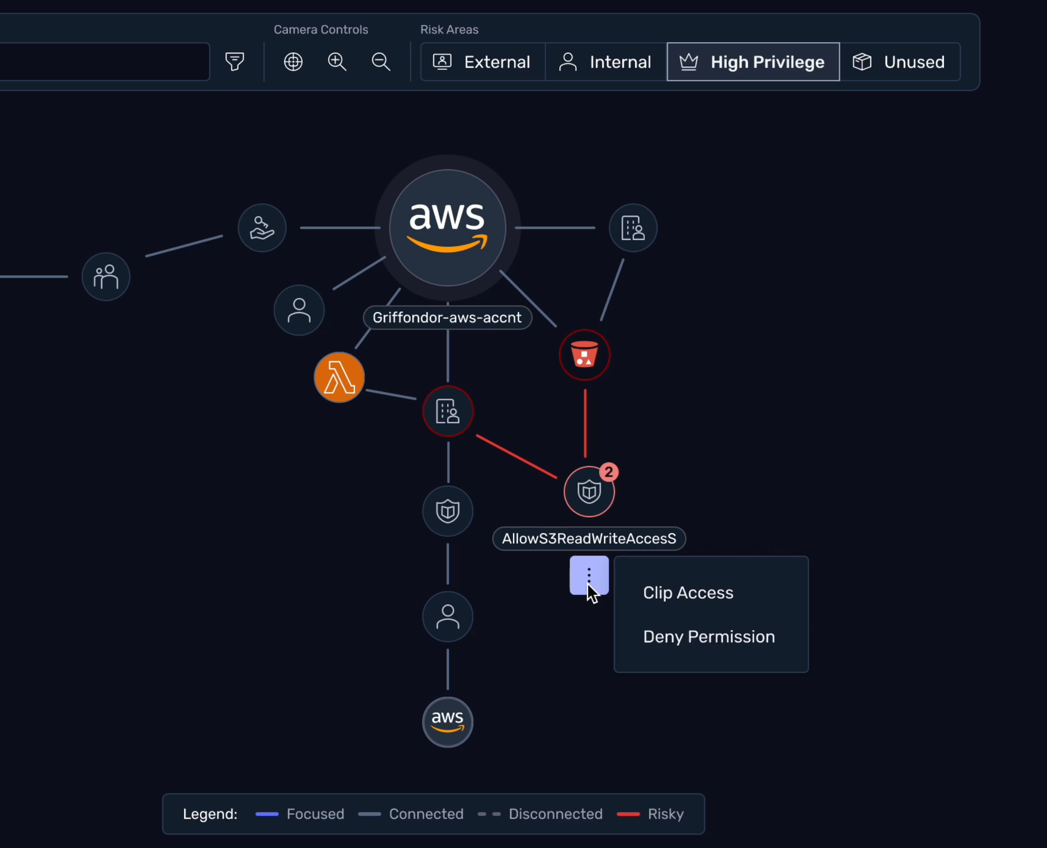
Task: Open the filter icon next to search
Action: (234, 61)
